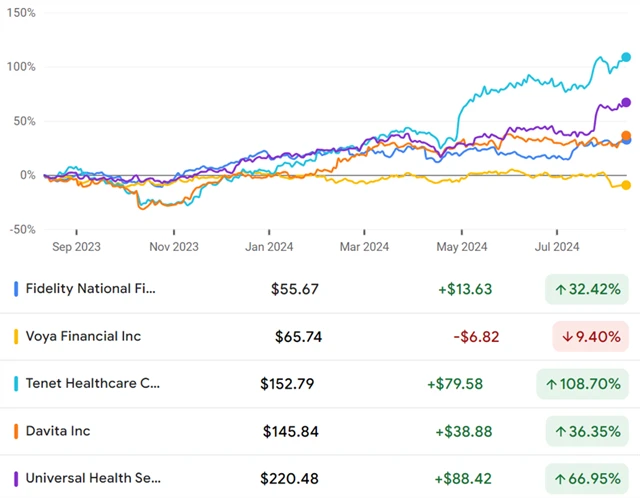The width and height of the screenshot is (640, 498).
Task: Click the Fidelity National Financial blue color marker
Action: point(16,289)
